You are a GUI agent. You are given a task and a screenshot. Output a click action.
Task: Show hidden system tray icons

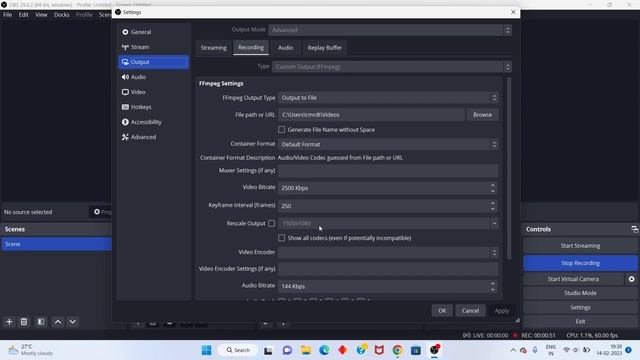coord(513,350)
